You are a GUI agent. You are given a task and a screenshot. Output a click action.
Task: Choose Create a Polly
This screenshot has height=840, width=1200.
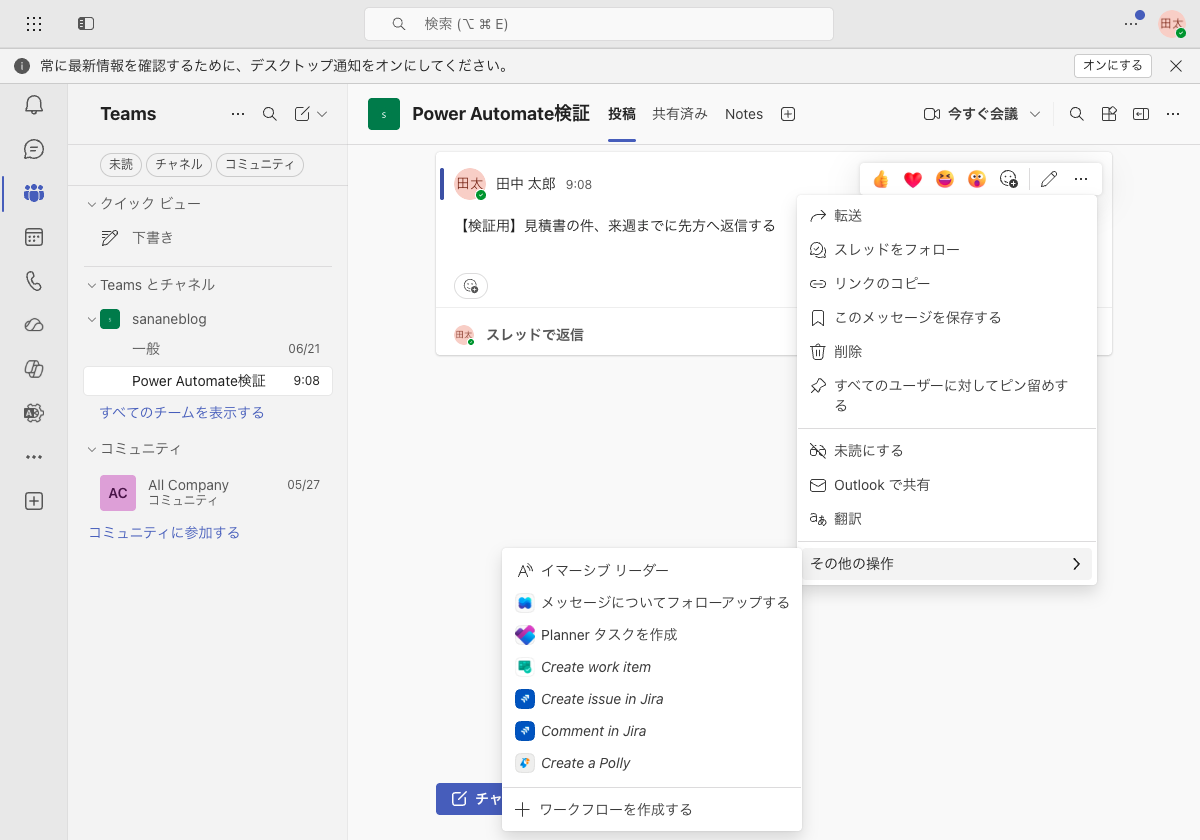(x=652, y=763)
